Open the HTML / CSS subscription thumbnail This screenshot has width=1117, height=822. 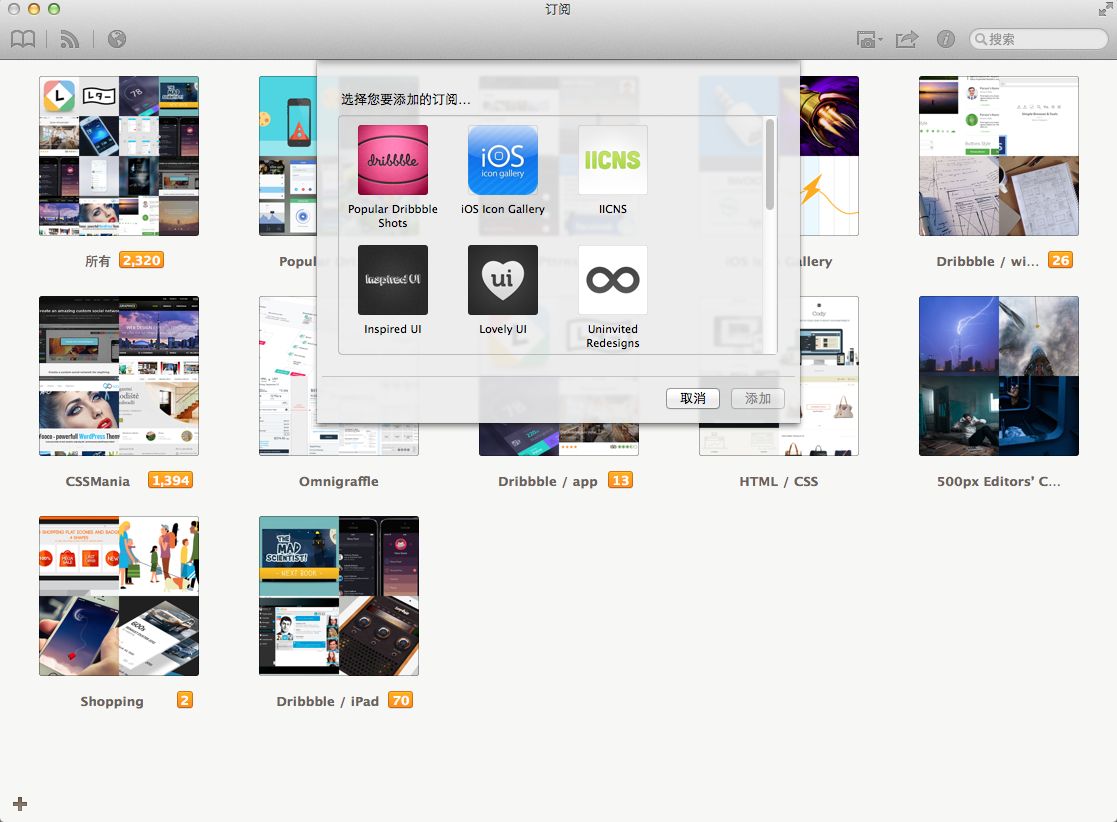[x=830, y=376]
